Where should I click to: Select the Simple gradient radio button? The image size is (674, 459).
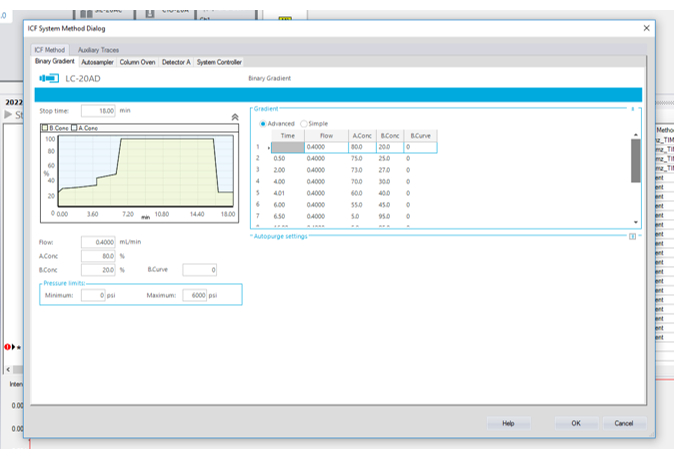point(303,124)
